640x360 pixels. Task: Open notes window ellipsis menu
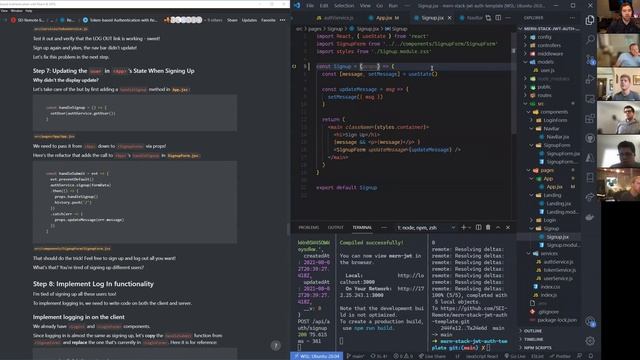282,20
